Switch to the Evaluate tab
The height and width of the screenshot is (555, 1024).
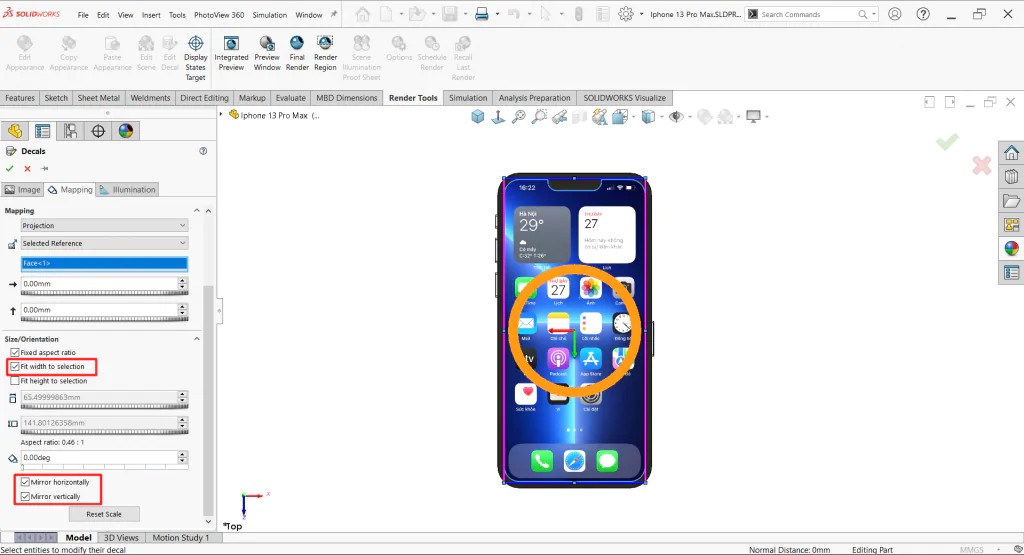[x=291, y=98]
